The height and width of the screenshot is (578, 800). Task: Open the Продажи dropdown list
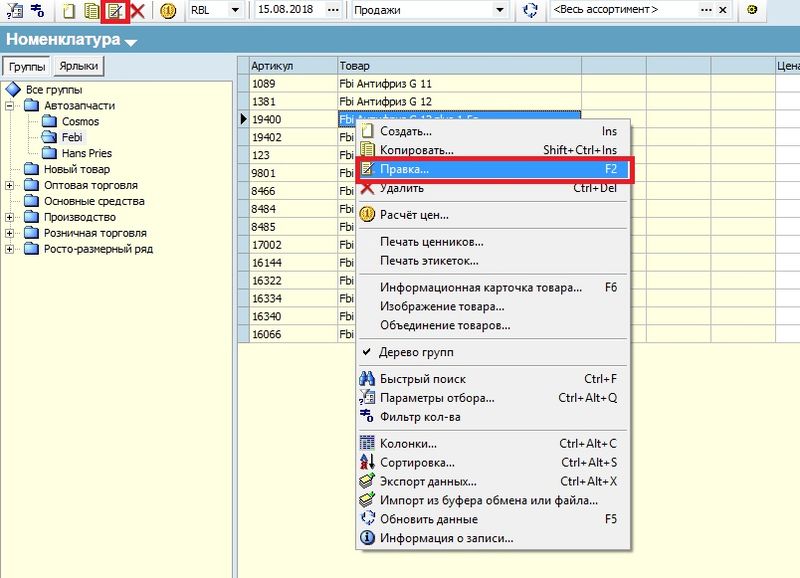500,10
